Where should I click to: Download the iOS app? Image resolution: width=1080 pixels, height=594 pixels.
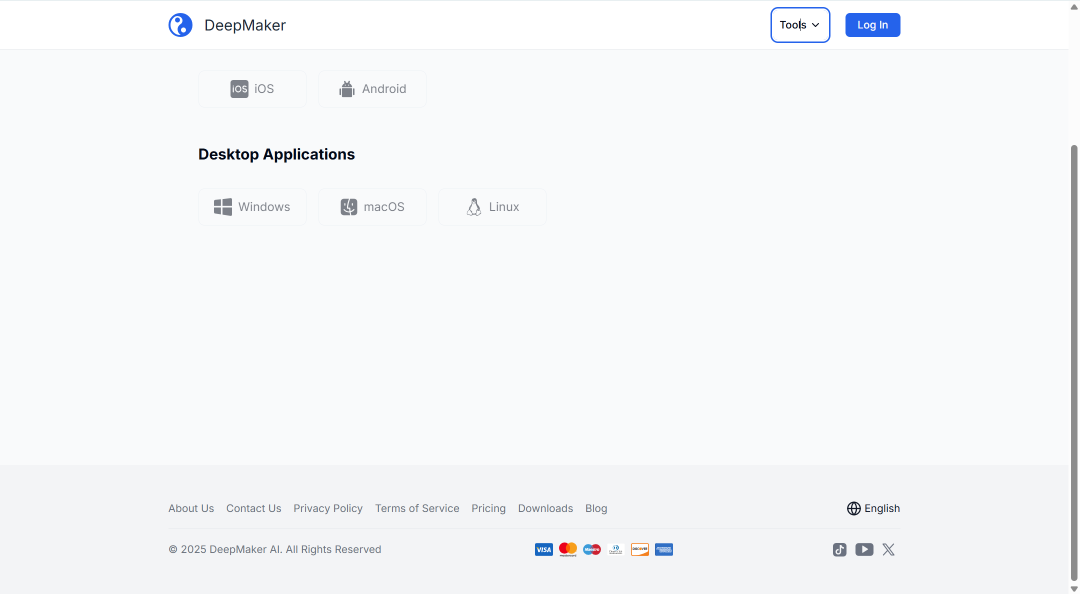[252, 89]
